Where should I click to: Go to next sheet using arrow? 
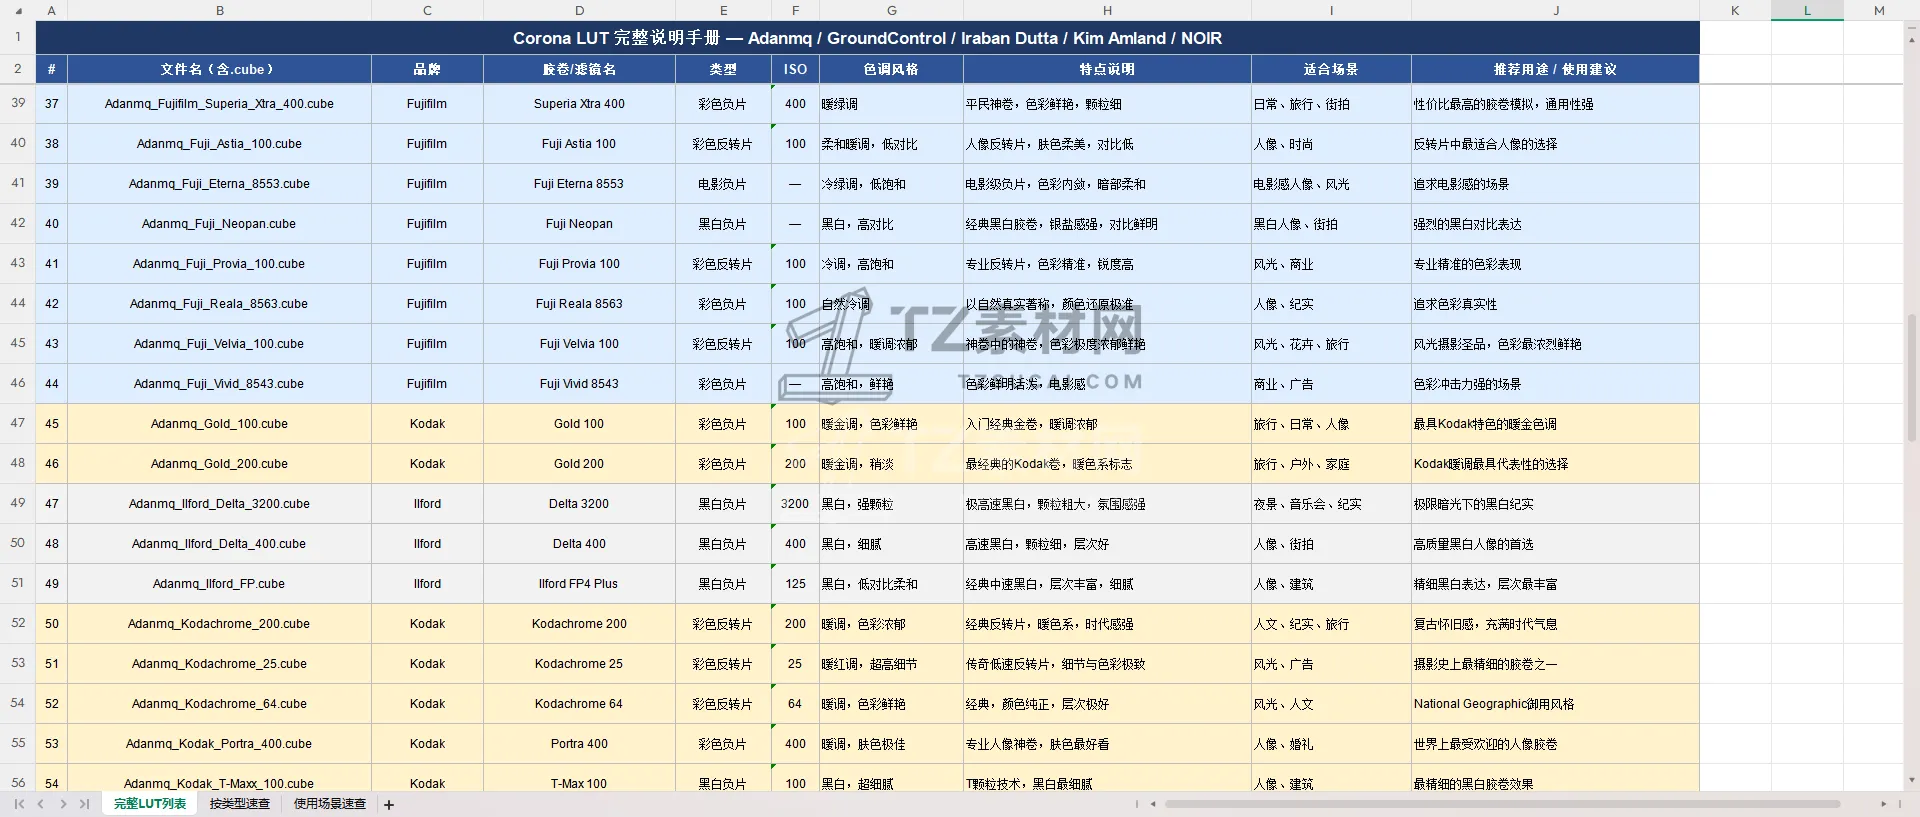click(63, 804)
